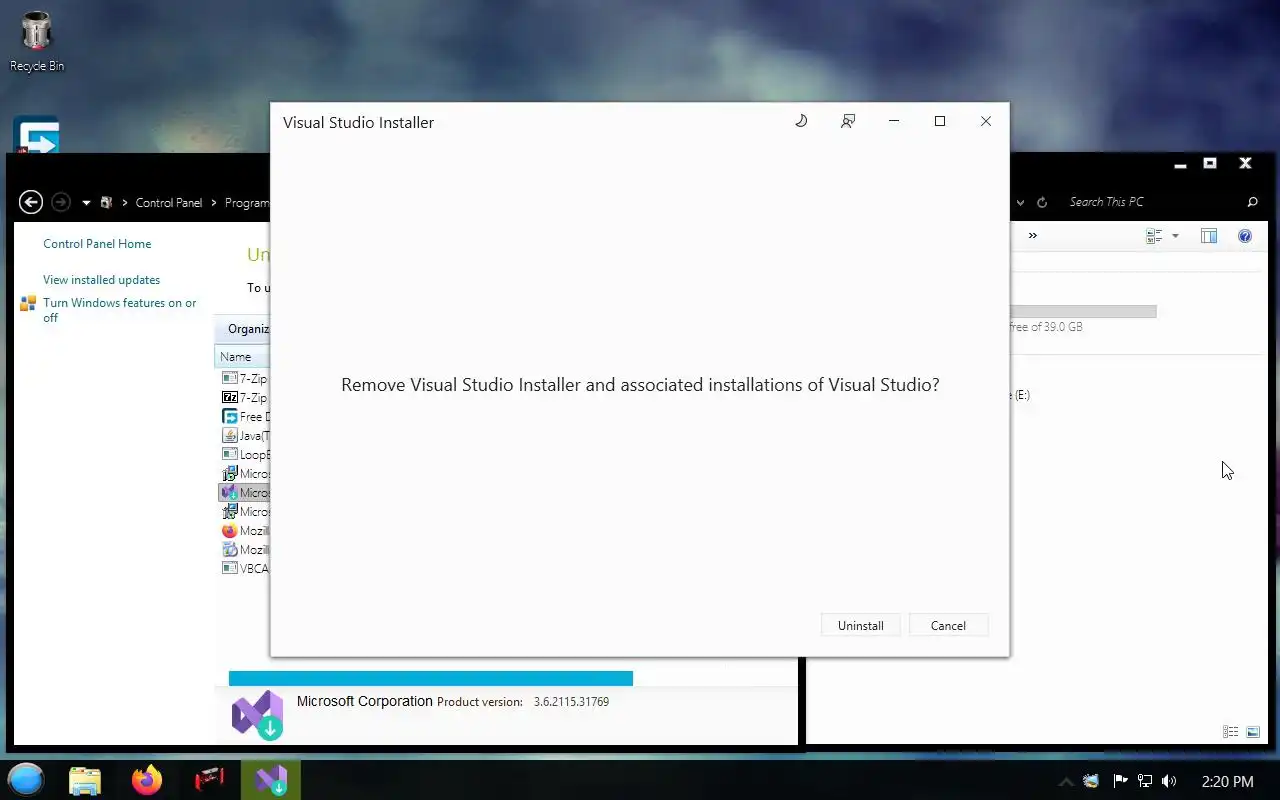This screenshot has height=800, width=1280.
Task: Toggle the preview pane in This PC
Action: click(1209, 236)
